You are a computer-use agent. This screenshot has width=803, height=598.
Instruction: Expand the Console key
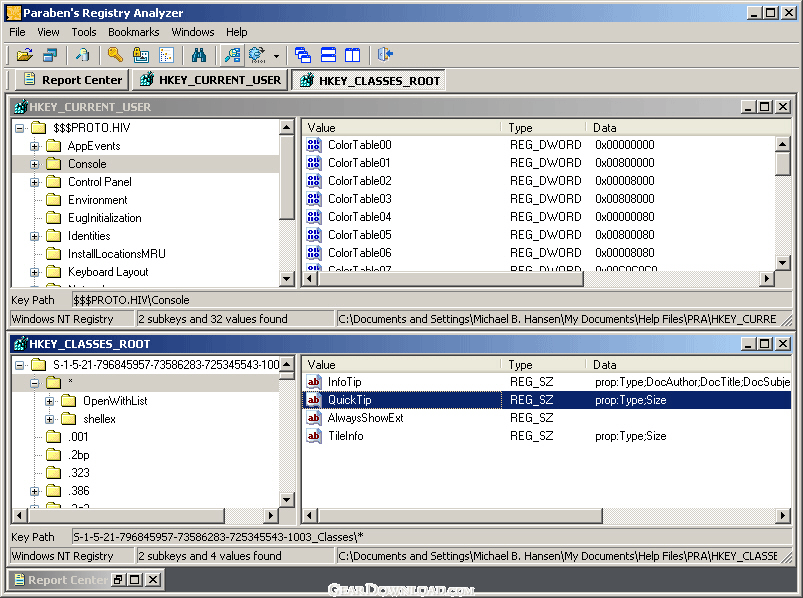tap(34, 164)
